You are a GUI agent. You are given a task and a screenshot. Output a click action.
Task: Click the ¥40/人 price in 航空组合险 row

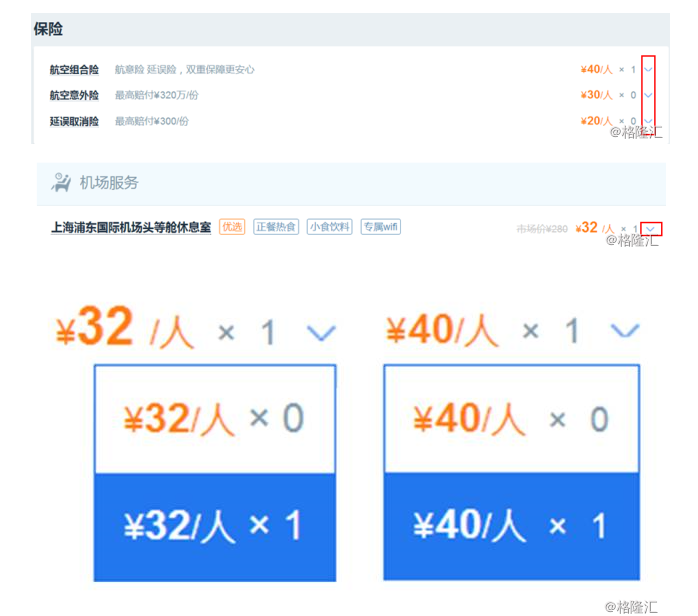click(x=597, y=69)
